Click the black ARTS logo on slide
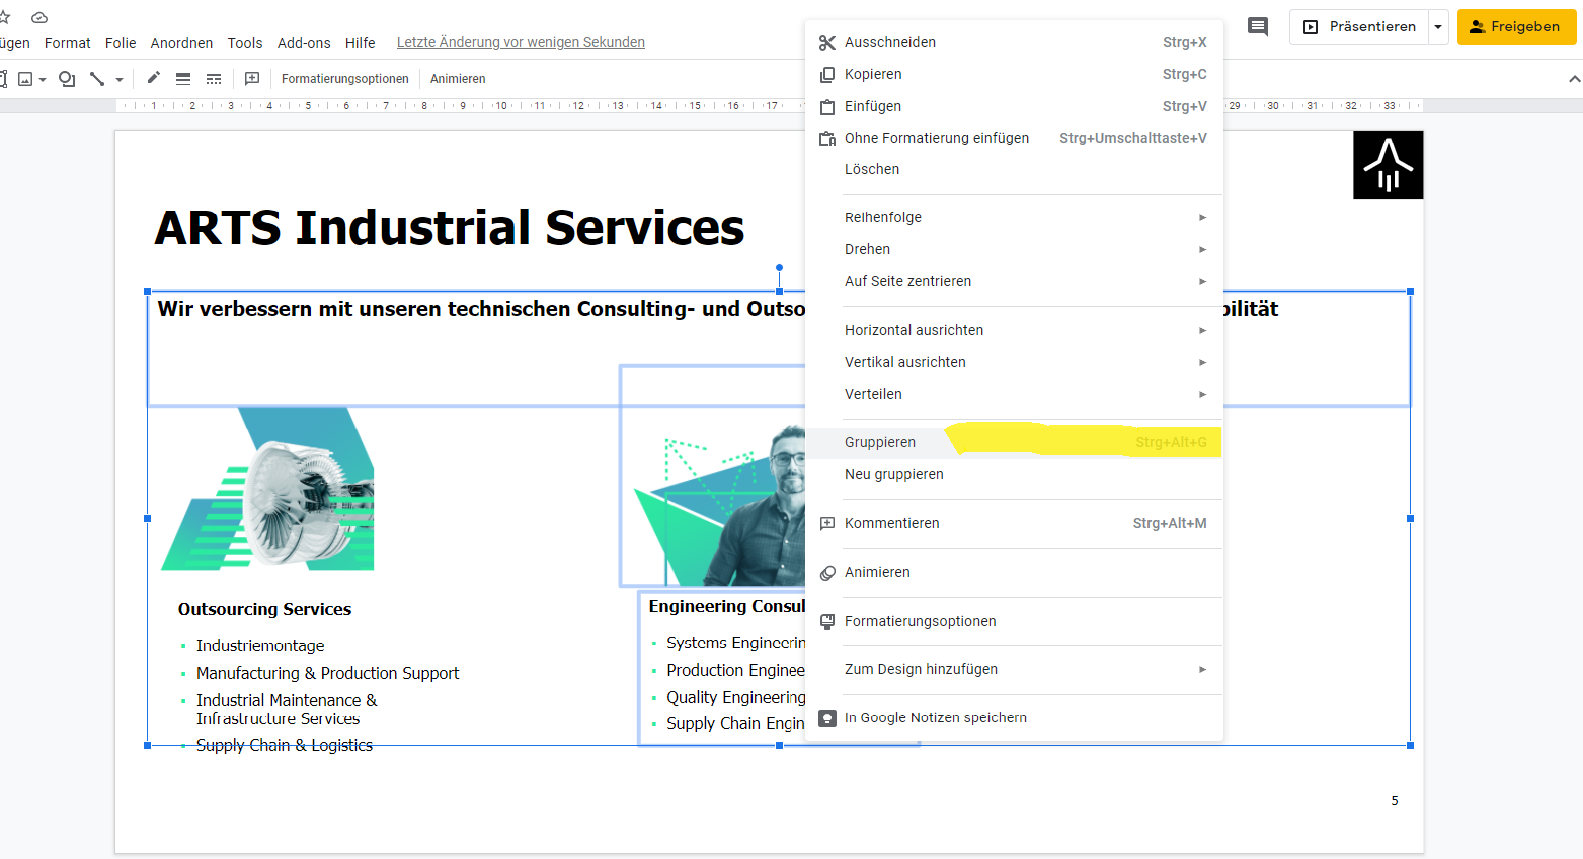1583x859 pixels. coord(1388,165)
